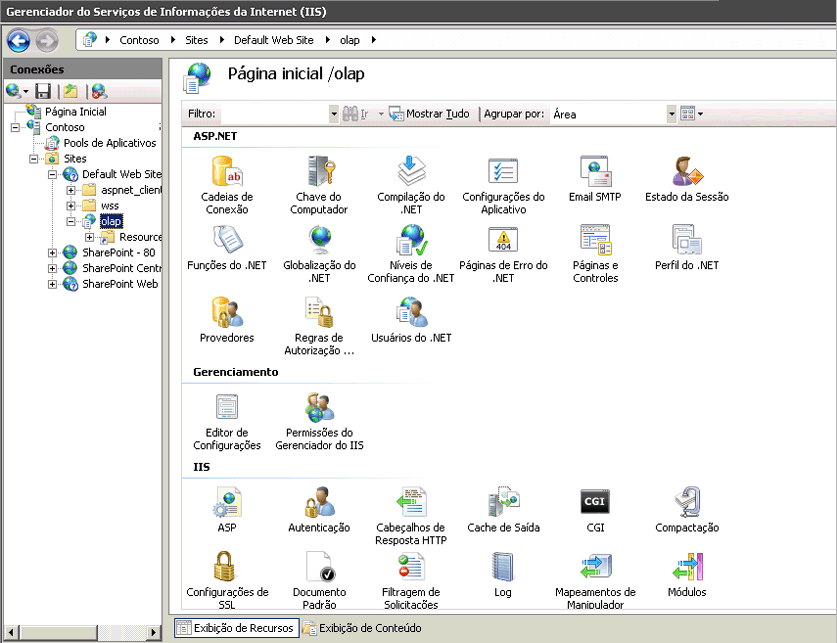Click Sites in the breadcrumb path
The image size is (837, 643).
(196, 40)
